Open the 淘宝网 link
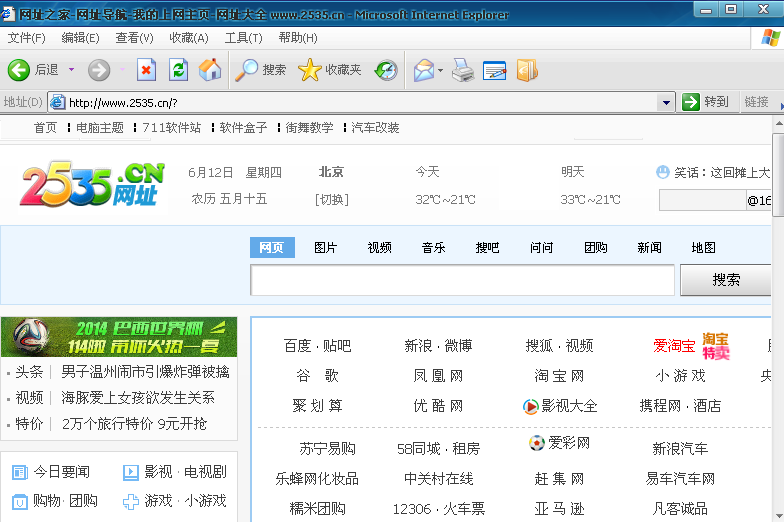This screenshot has height=522, width=784. pyautogui.click(x=559, y=376)
